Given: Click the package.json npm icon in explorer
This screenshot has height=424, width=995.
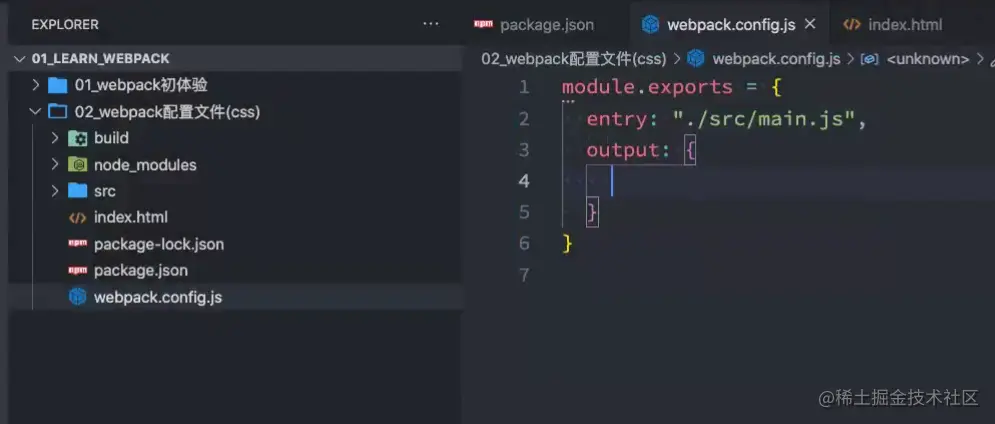Looking at the screenshot, I should pyautogui.click(x=77, y=270).
